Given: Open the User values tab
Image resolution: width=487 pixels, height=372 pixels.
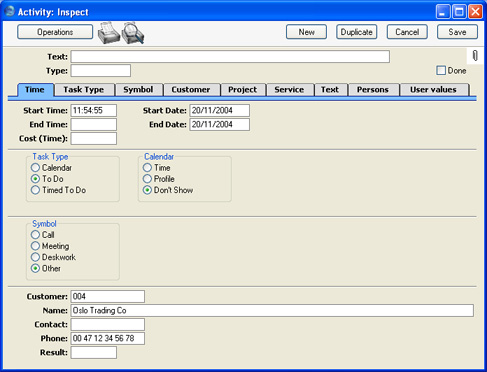Looking at the screenshot, I should pos(433,90).
